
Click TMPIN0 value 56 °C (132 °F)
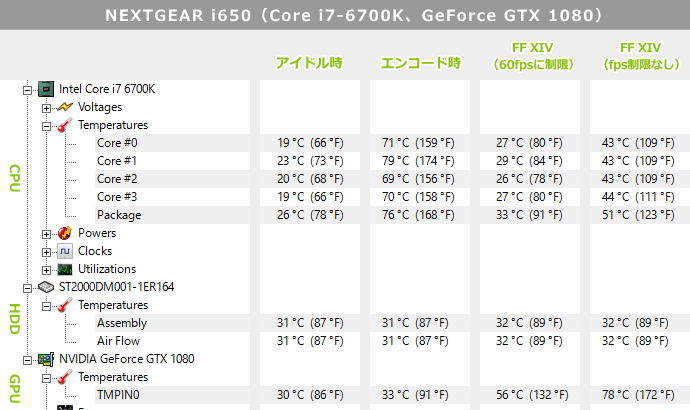[532, 395]
